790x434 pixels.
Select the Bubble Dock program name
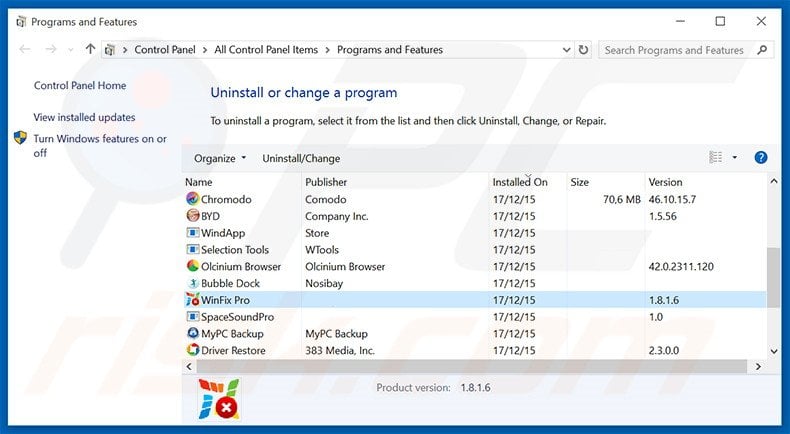tap(230, 283)
